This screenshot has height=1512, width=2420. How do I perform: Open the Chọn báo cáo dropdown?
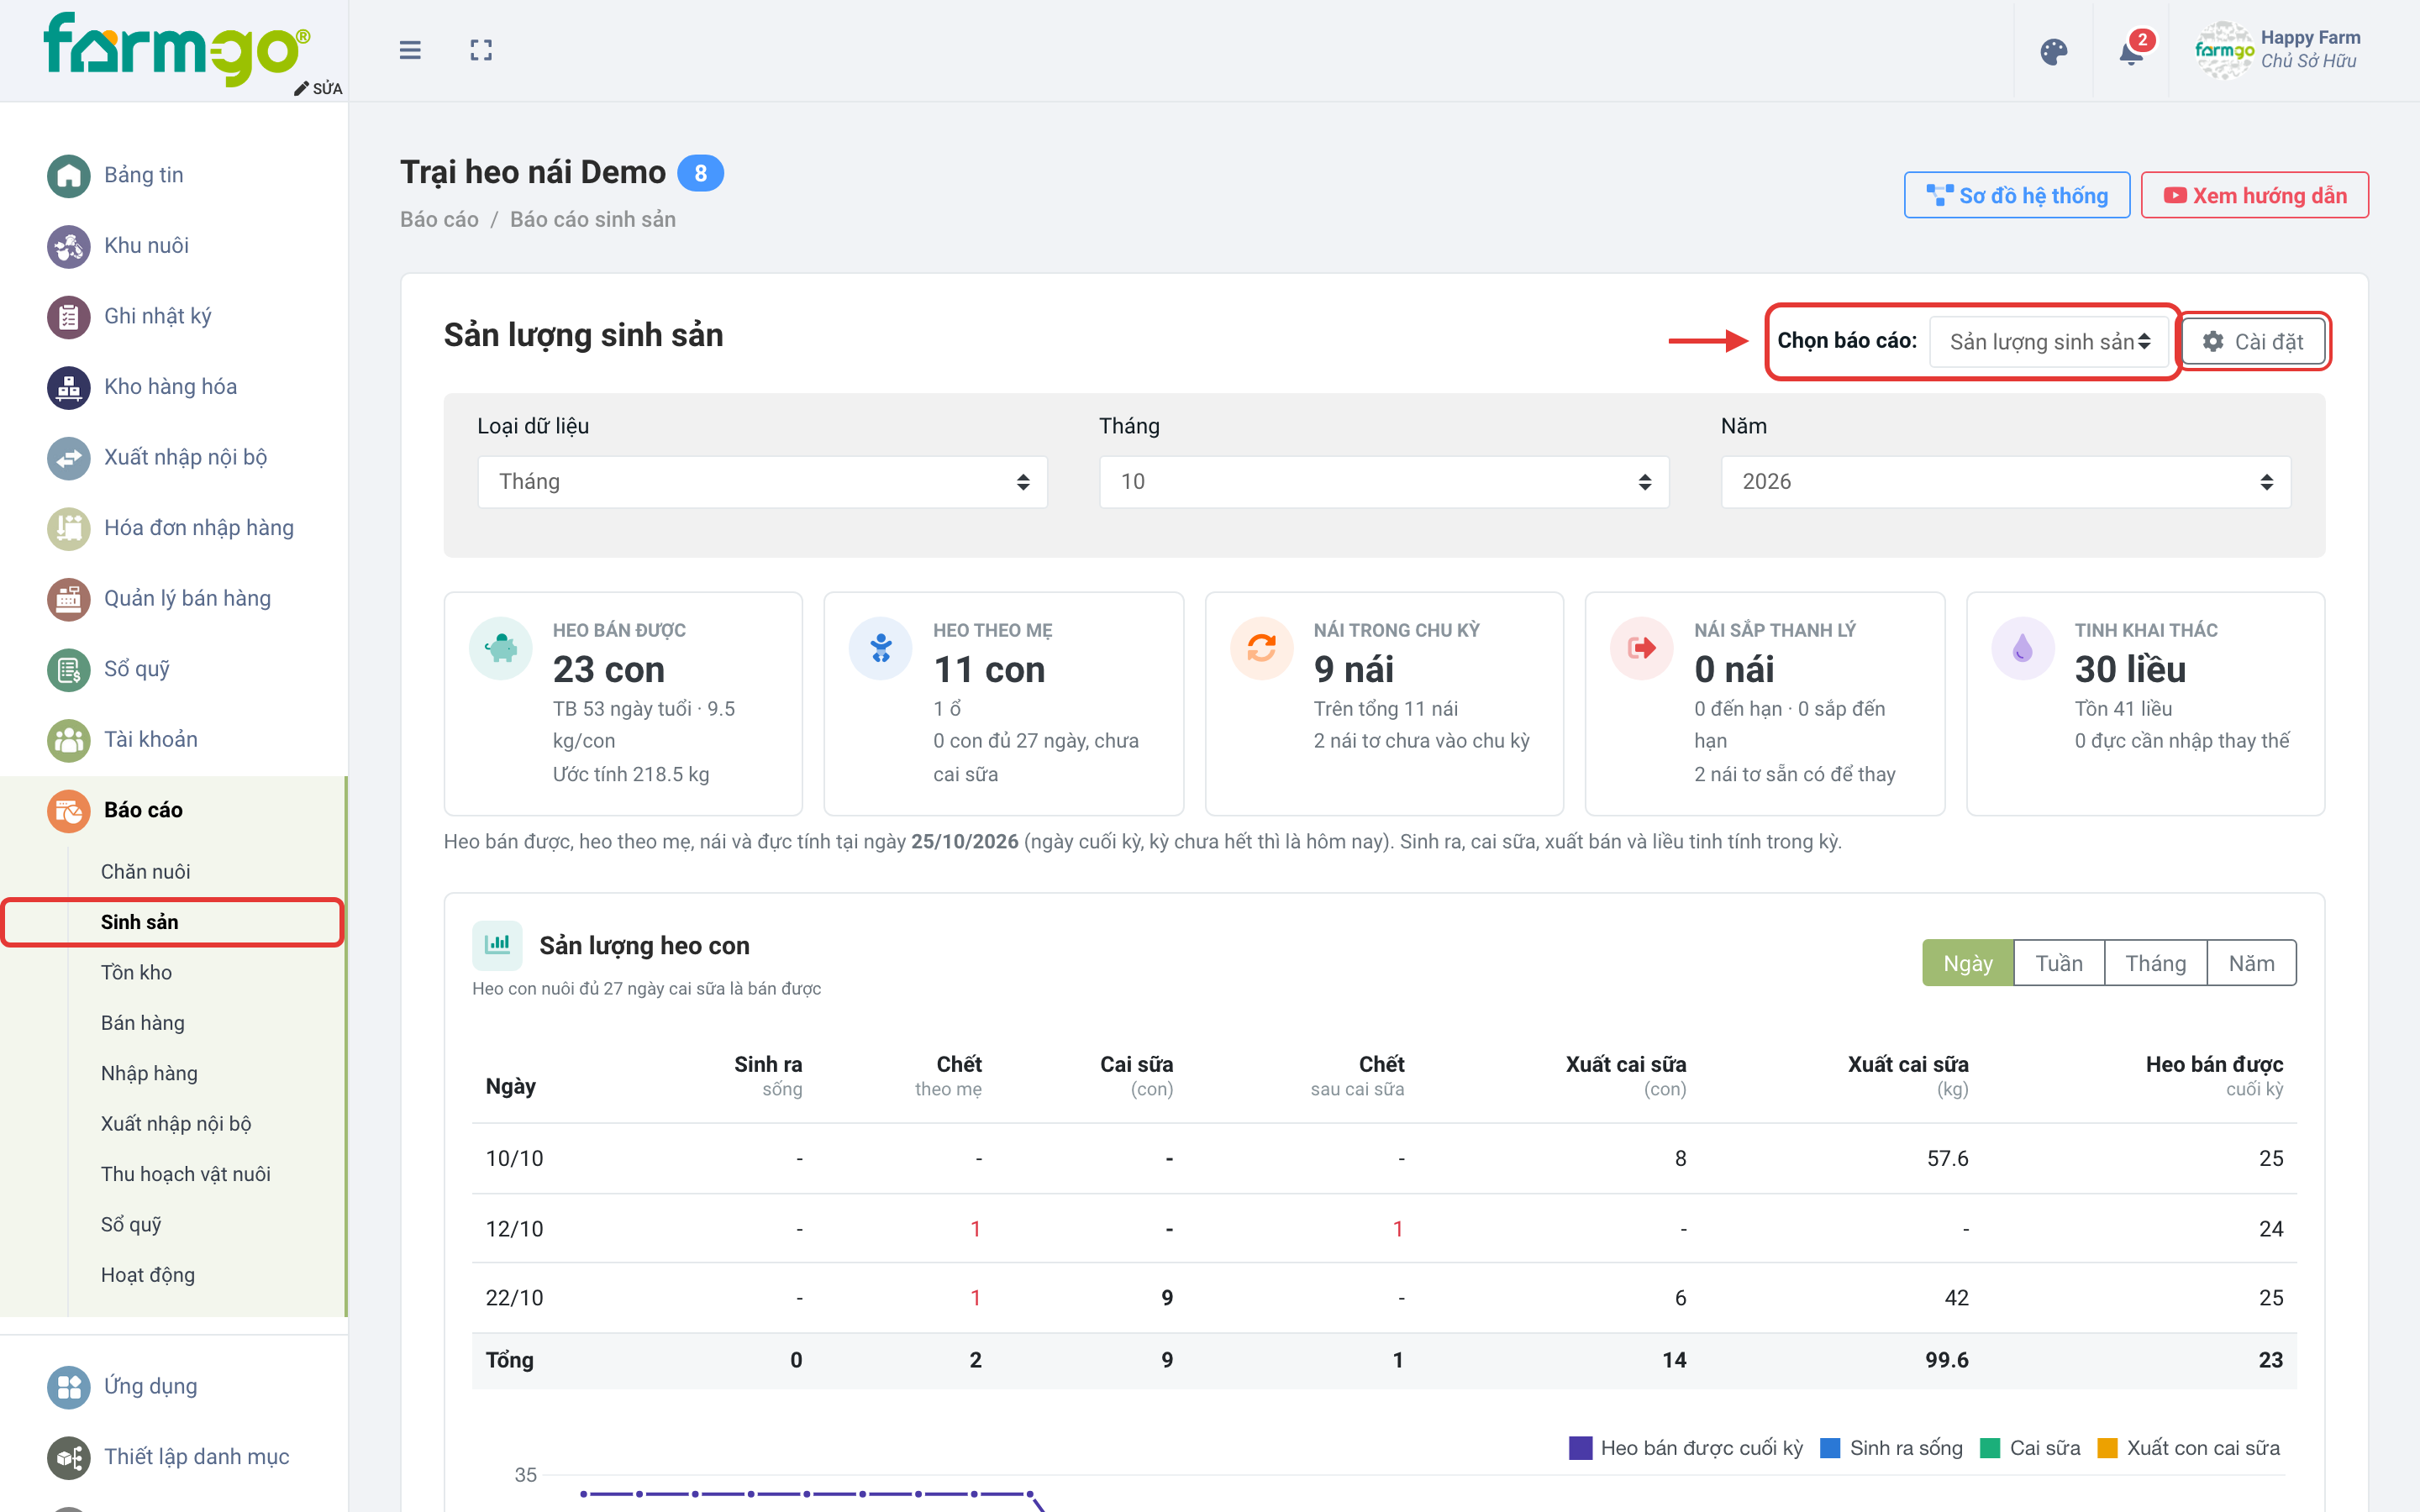pos(2049,342)
